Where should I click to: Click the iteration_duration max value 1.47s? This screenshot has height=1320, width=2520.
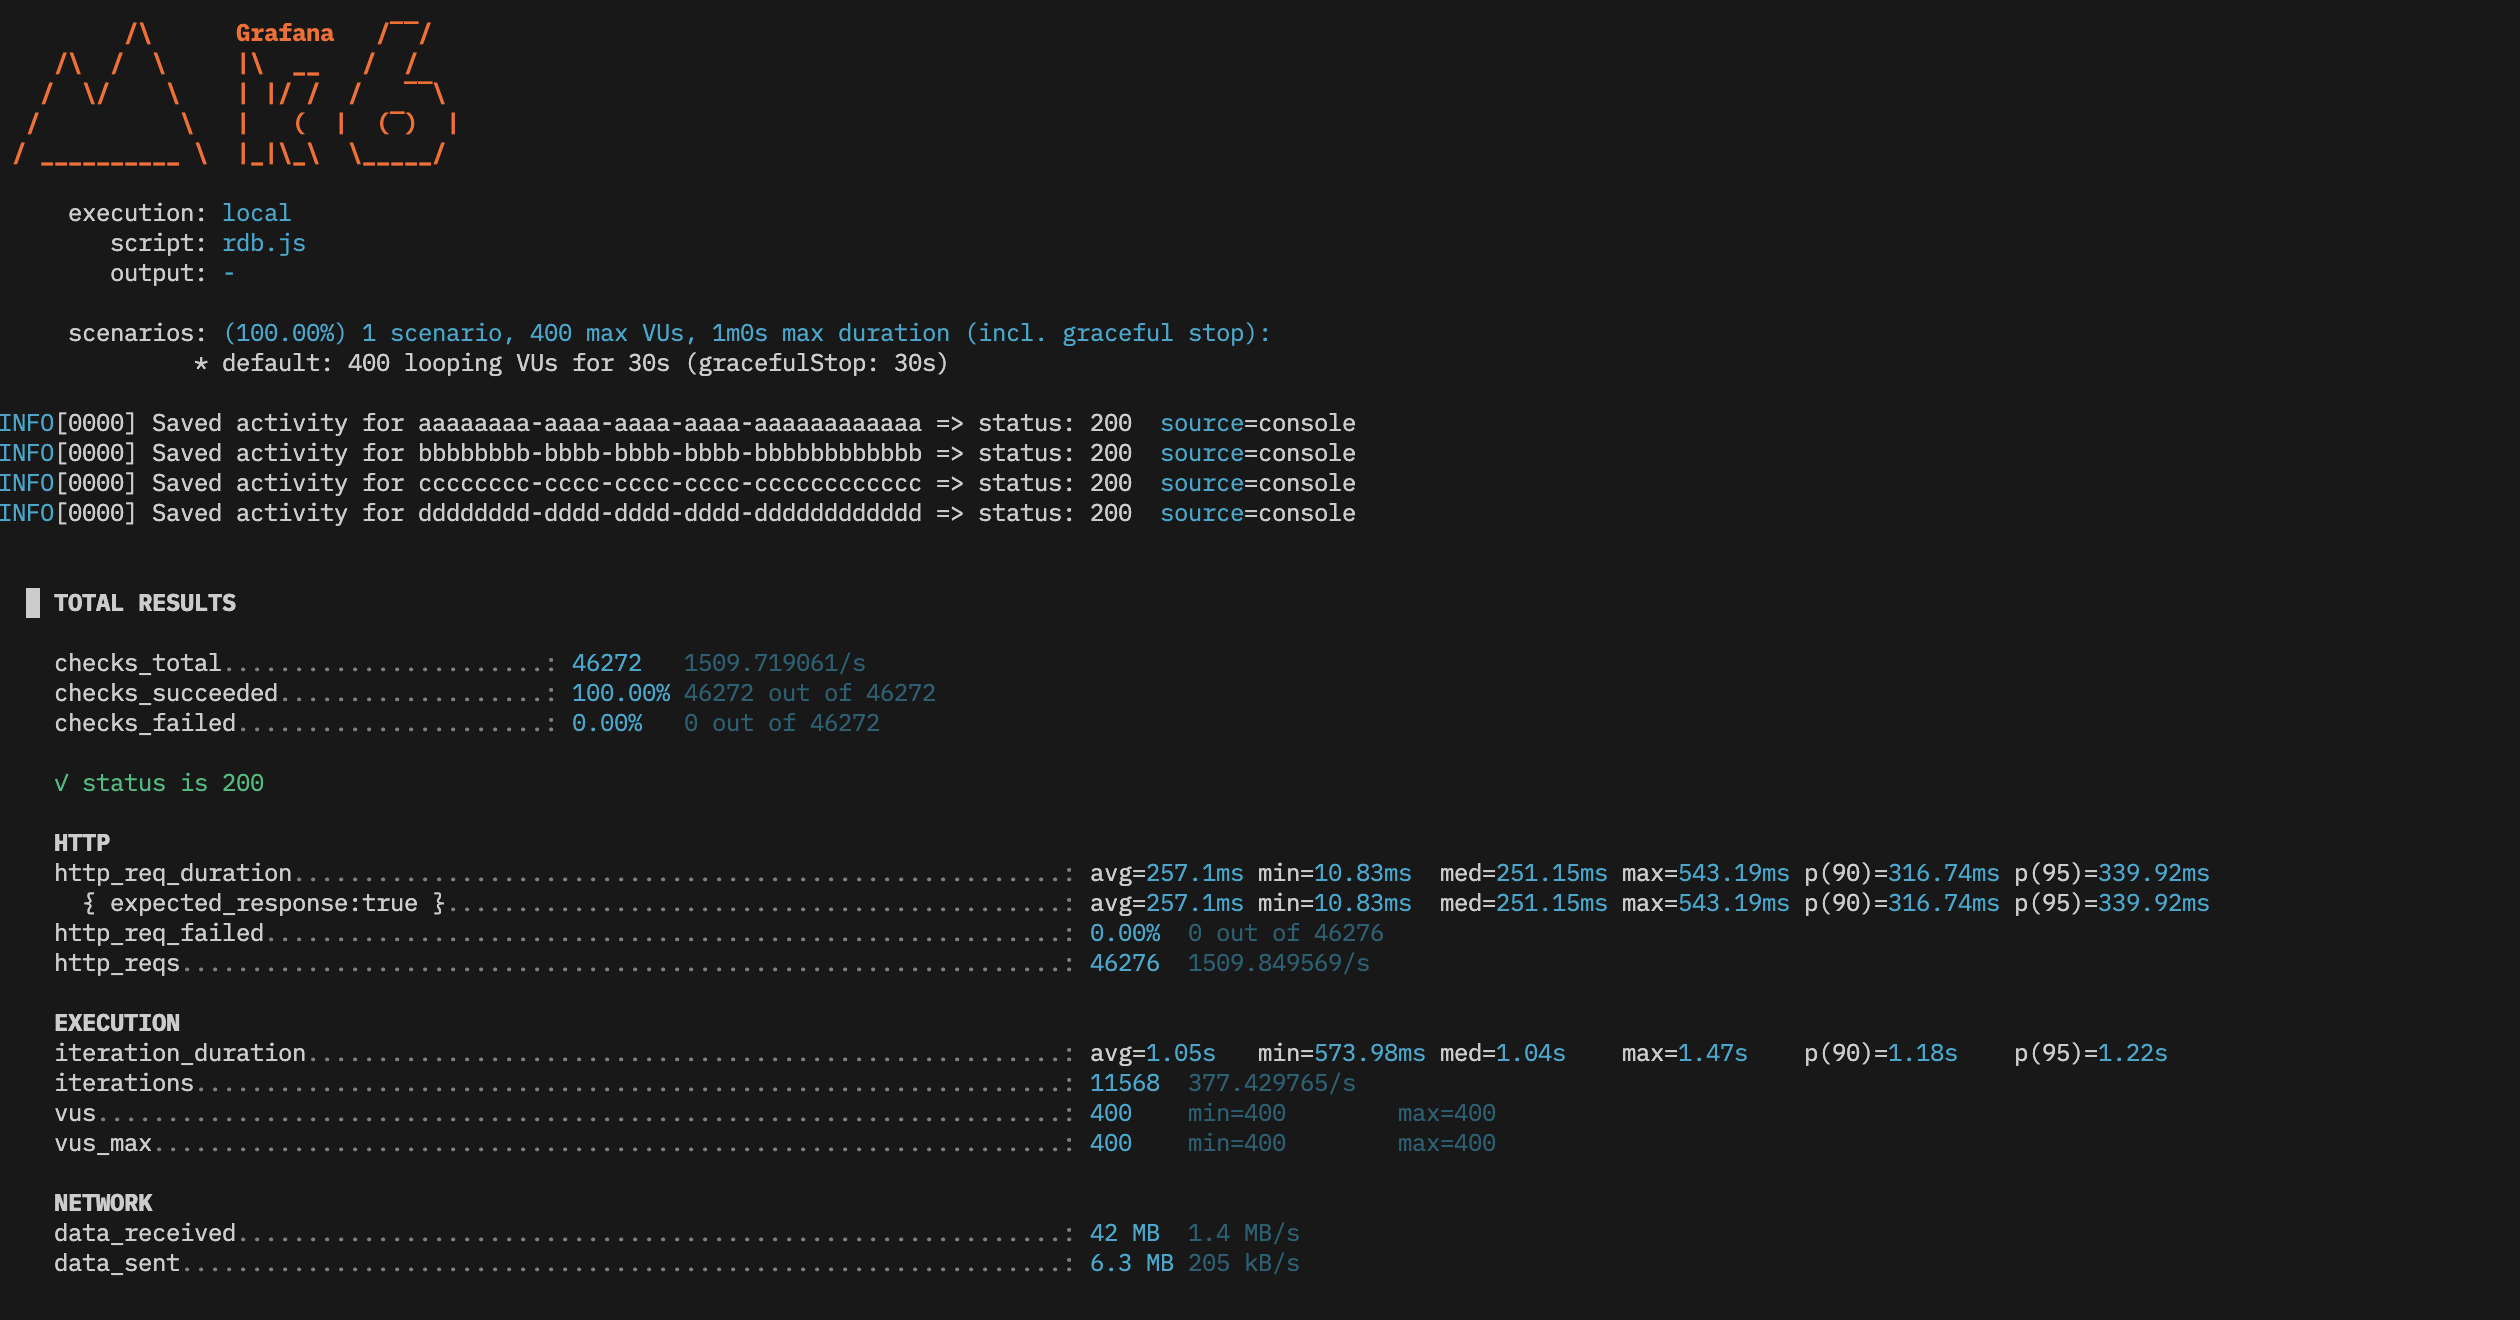point(1713,1053)
